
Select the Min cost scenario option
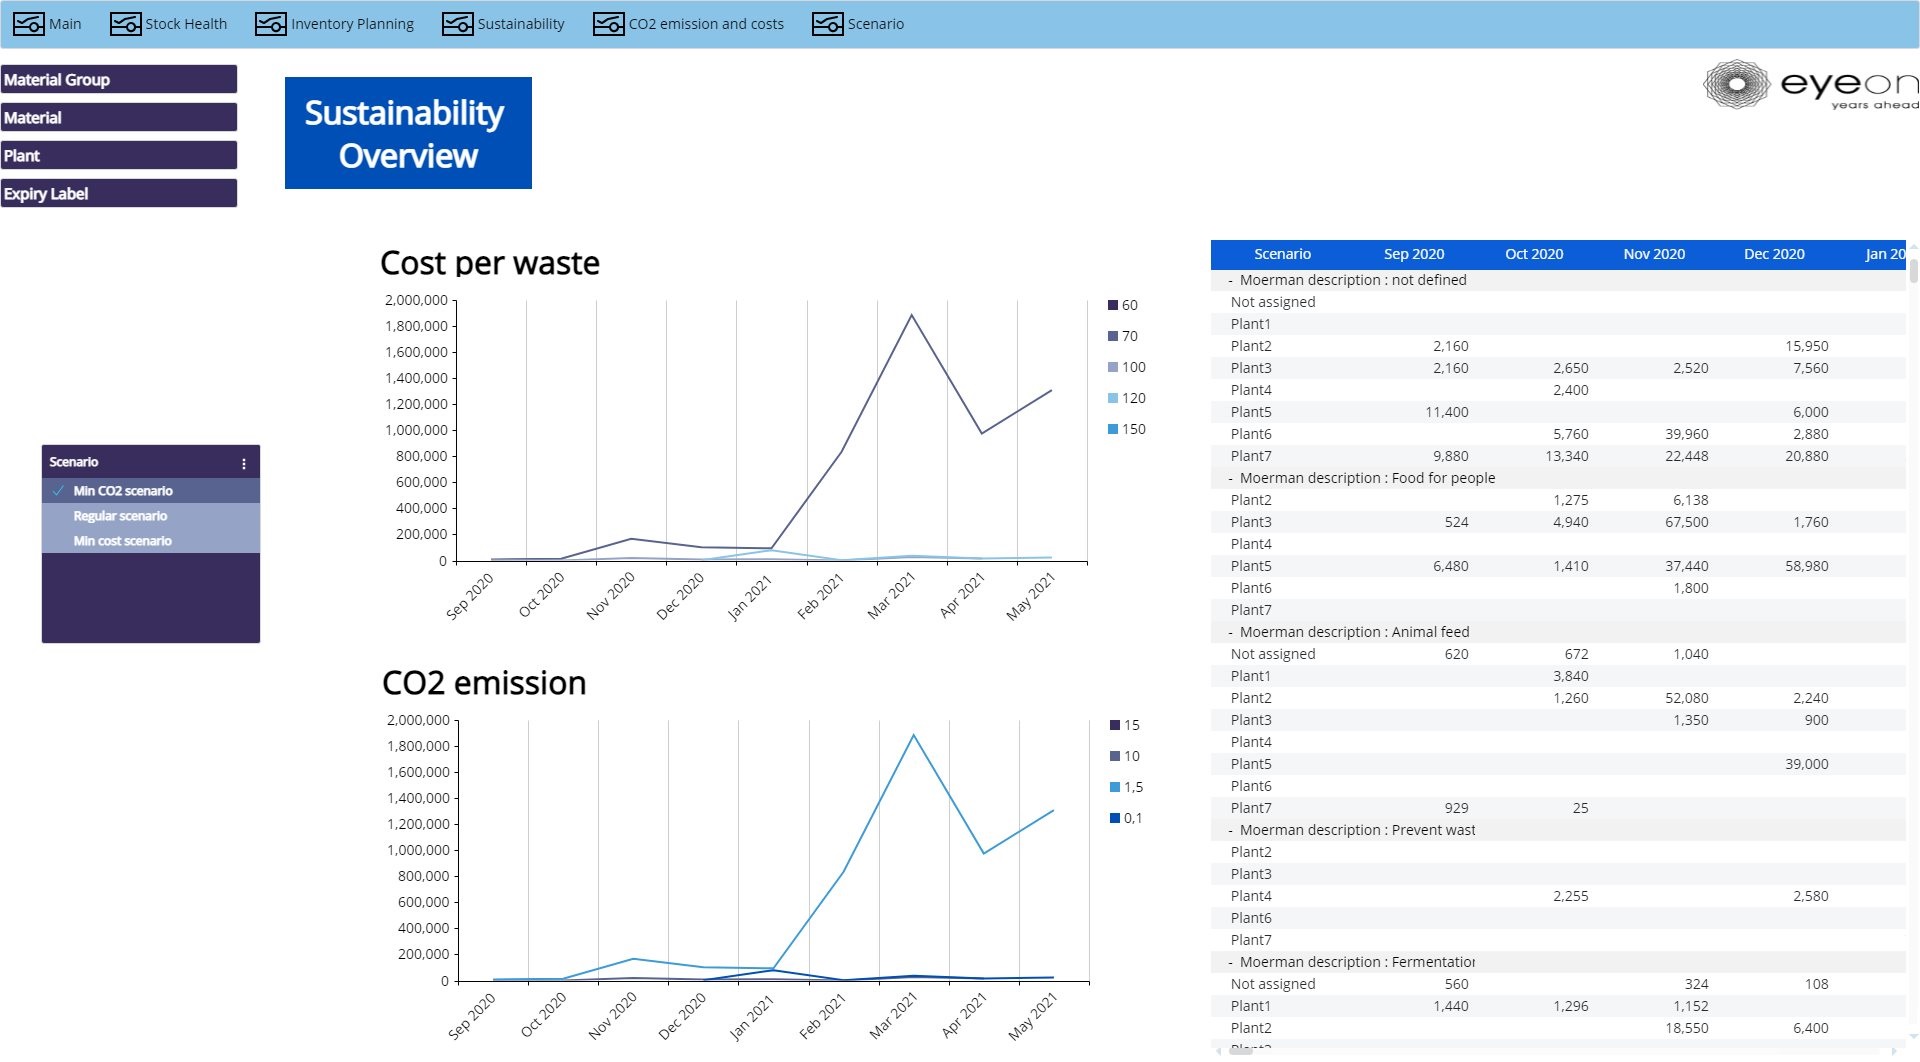pos(122,541)
